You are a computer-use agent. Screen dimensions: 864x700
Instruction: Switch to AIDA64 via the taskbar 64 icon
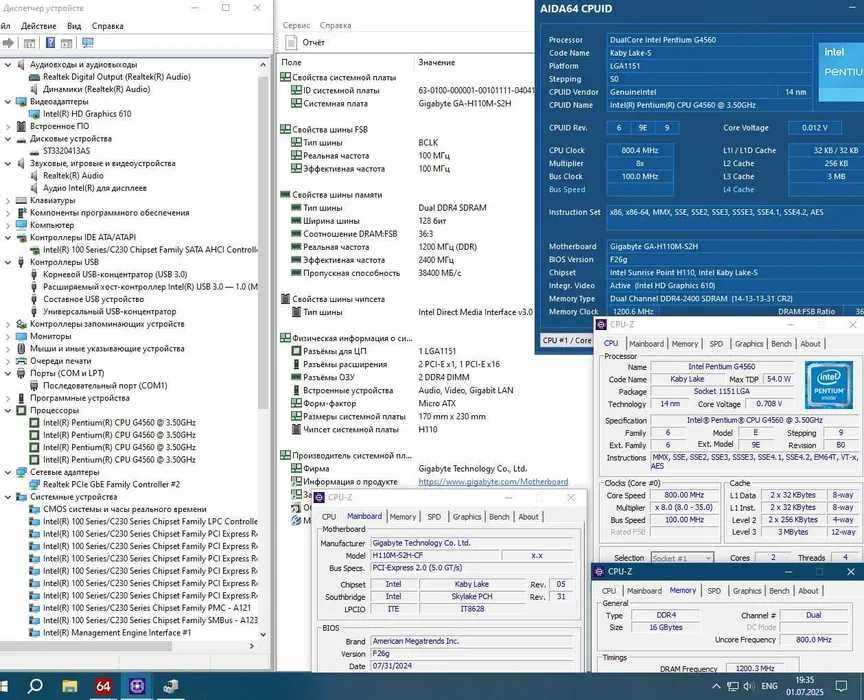point(103,686)
